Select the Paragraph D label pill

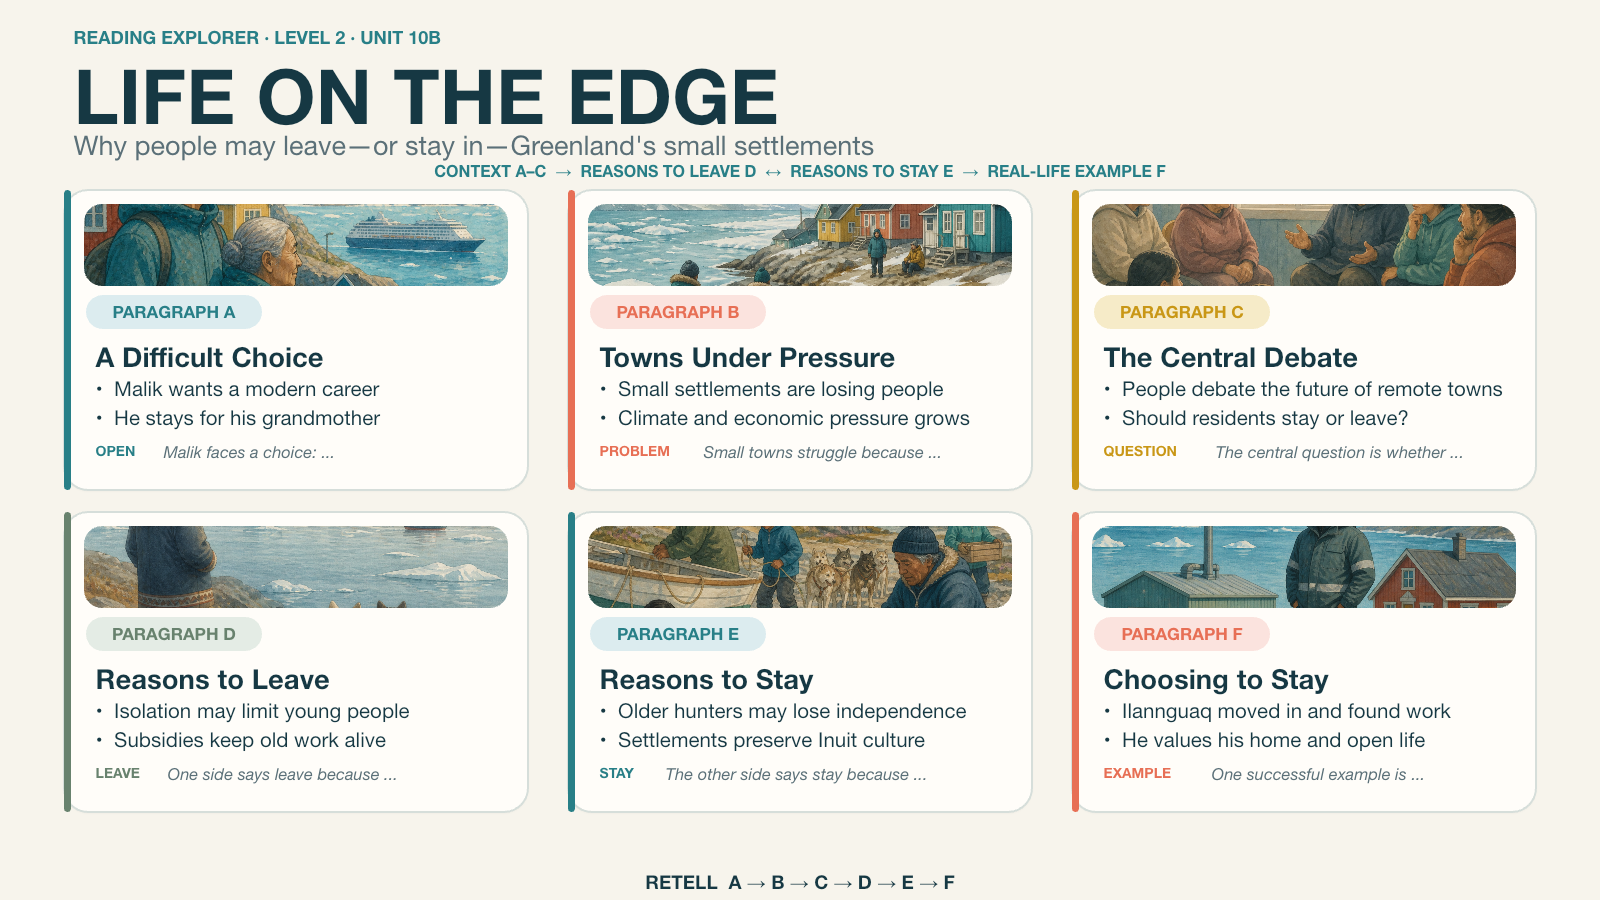tap(174, 634)
